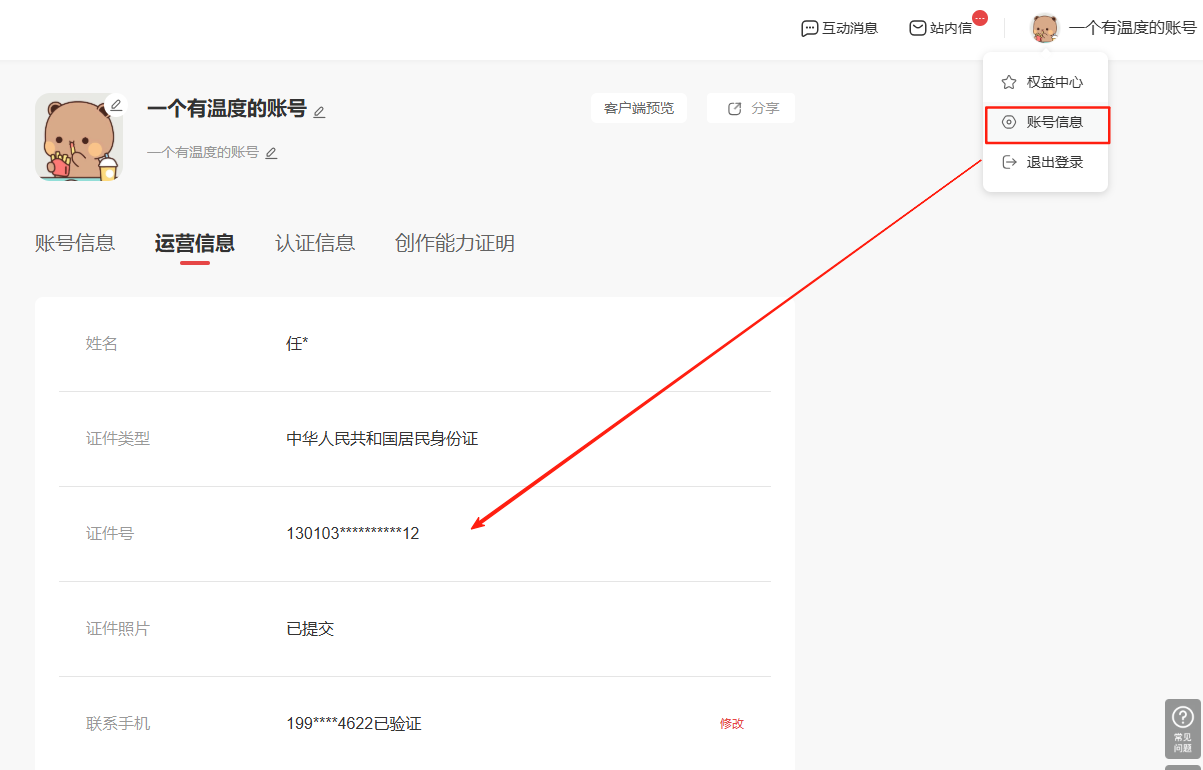Click the red notification badge on 站内信
The width and height of the screenshot is (1203, 770).
[980, 18]
